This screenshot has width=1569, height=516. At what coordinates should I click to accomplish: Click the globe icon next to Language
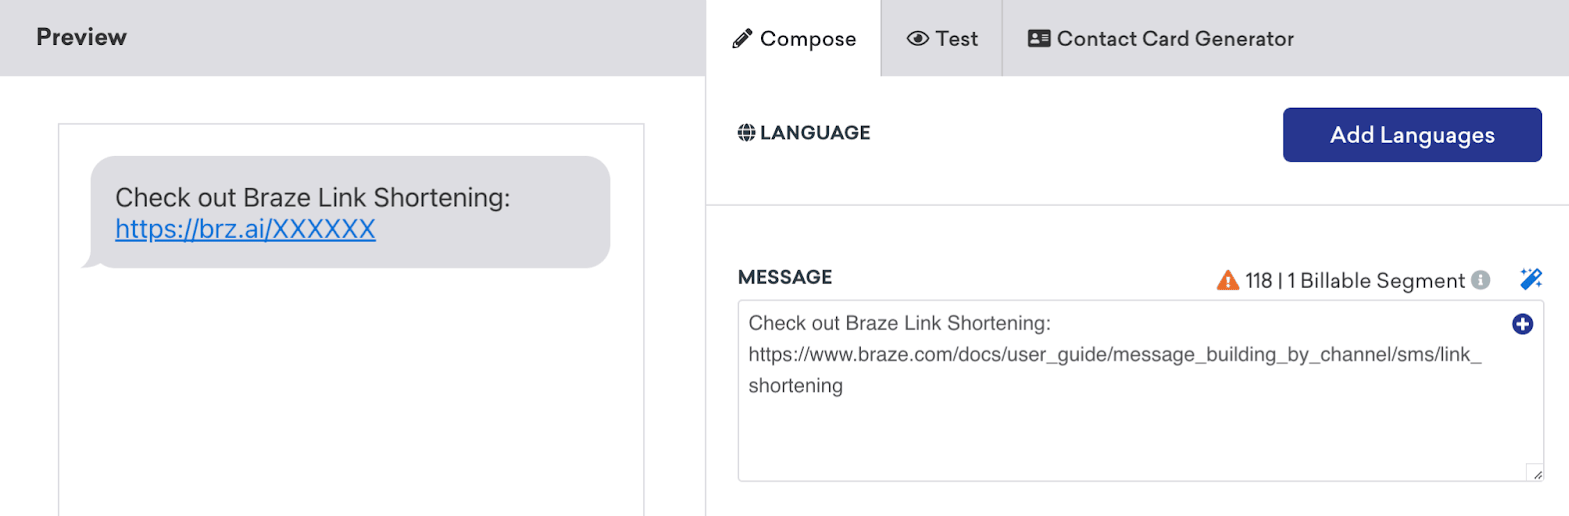coord(746,133)
